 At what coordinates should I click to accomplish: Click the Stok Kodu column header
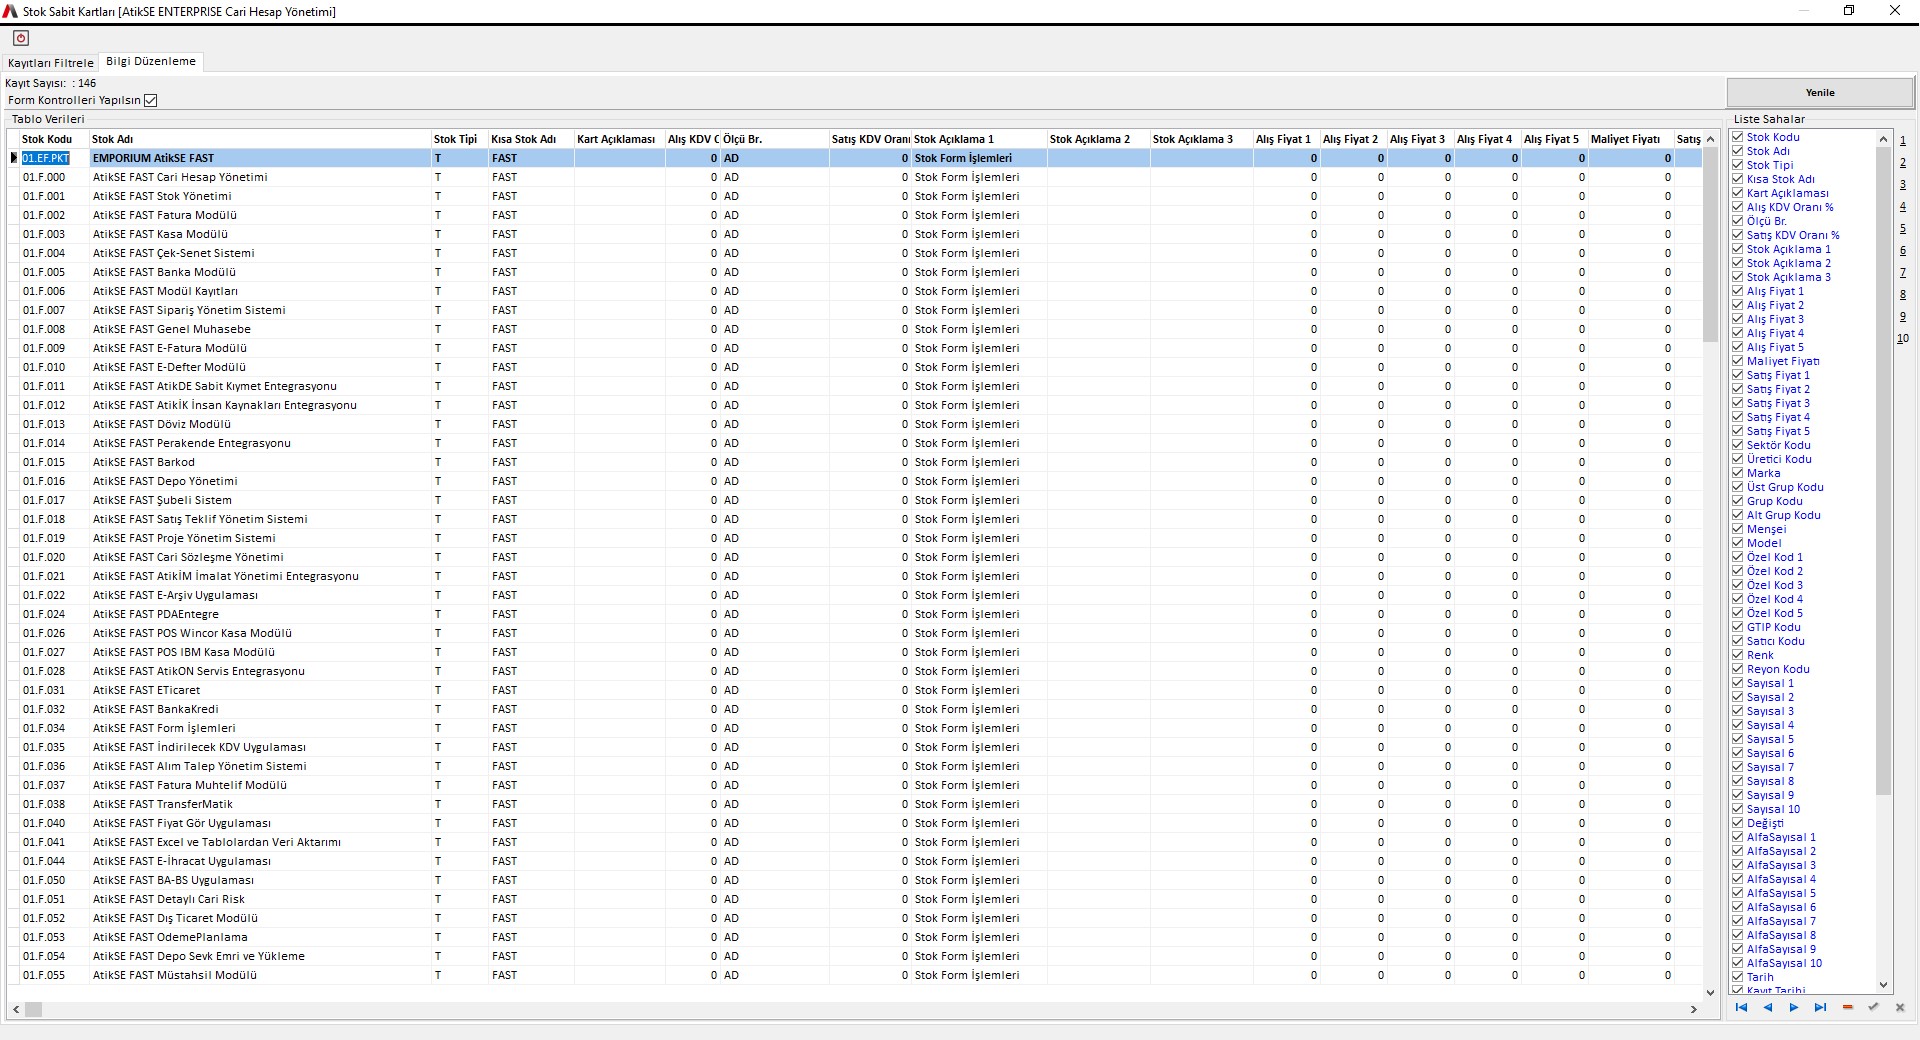[54, 139]
